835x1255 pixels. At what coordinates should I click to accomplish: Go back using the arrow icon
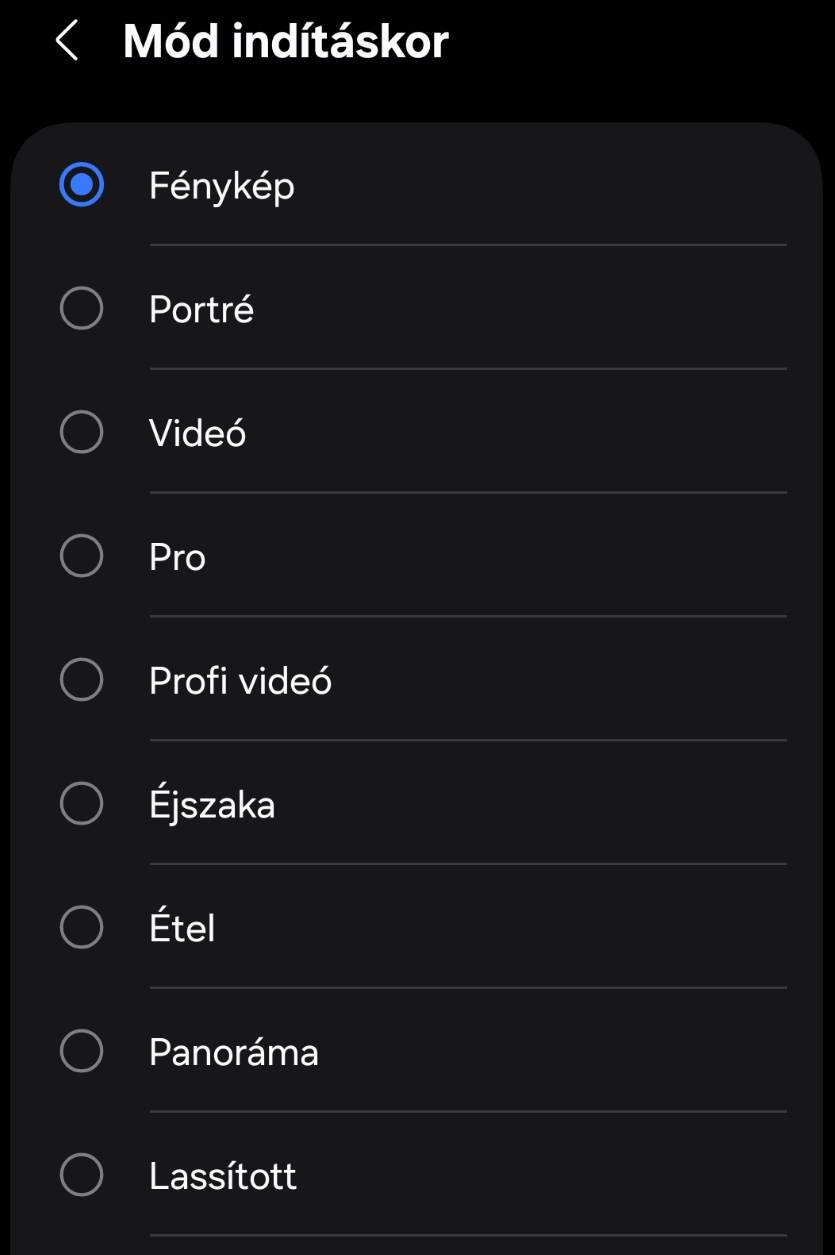67,42
